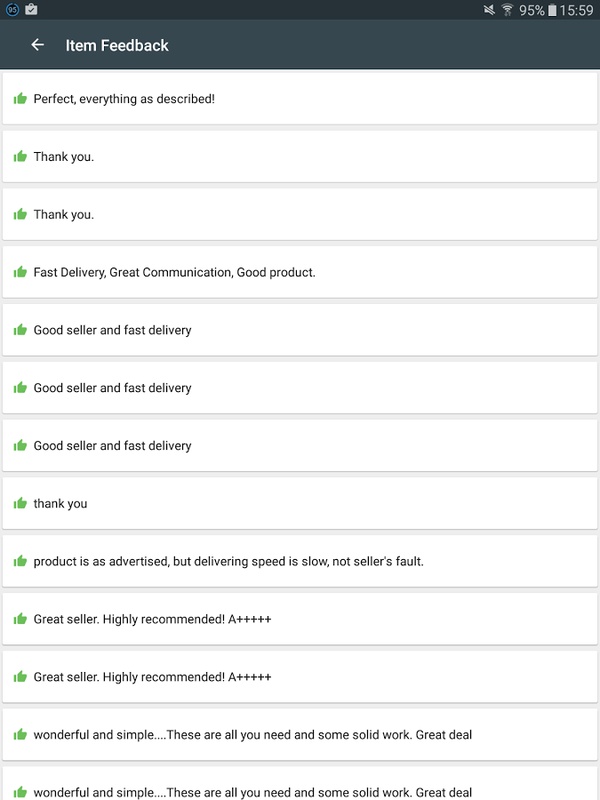Open 'Perfect, everything as described!' feedback card
This screenshot has width=600, height=800.
pos(300,98)
